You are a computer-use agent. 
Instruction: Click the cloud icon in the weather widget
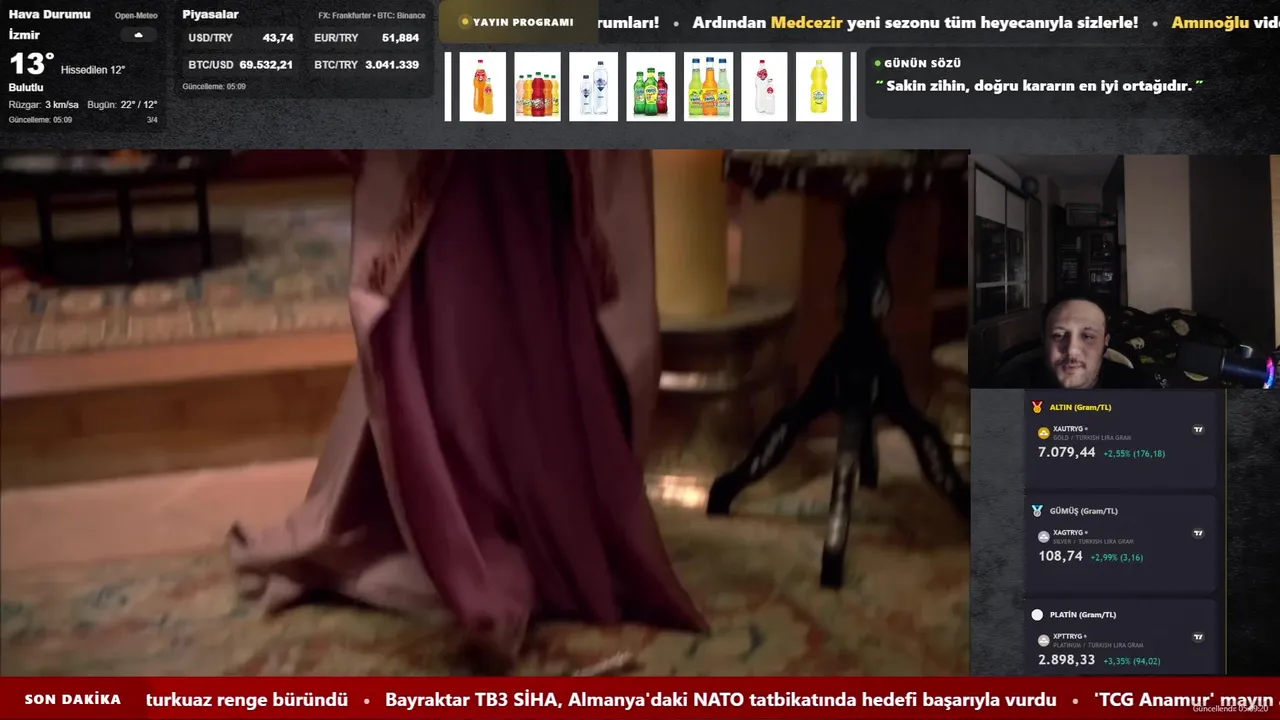coord(138,35)
